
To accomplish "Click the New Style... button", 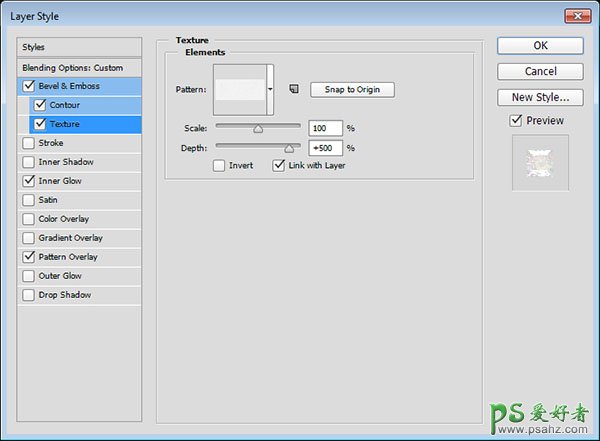I will point(540,97).
